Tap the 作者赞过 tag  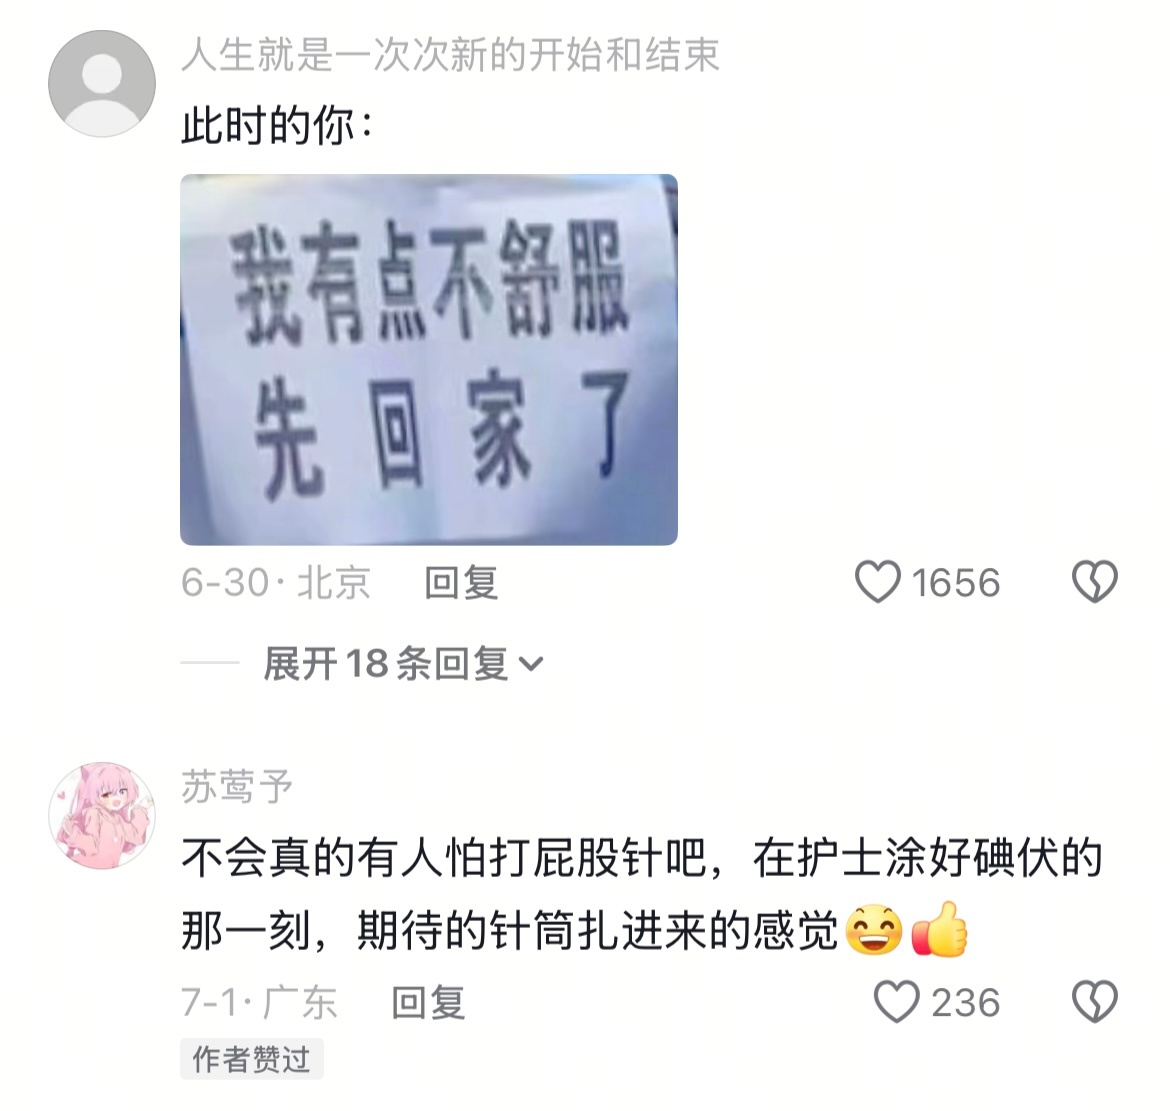click(x=251, y=1059)
